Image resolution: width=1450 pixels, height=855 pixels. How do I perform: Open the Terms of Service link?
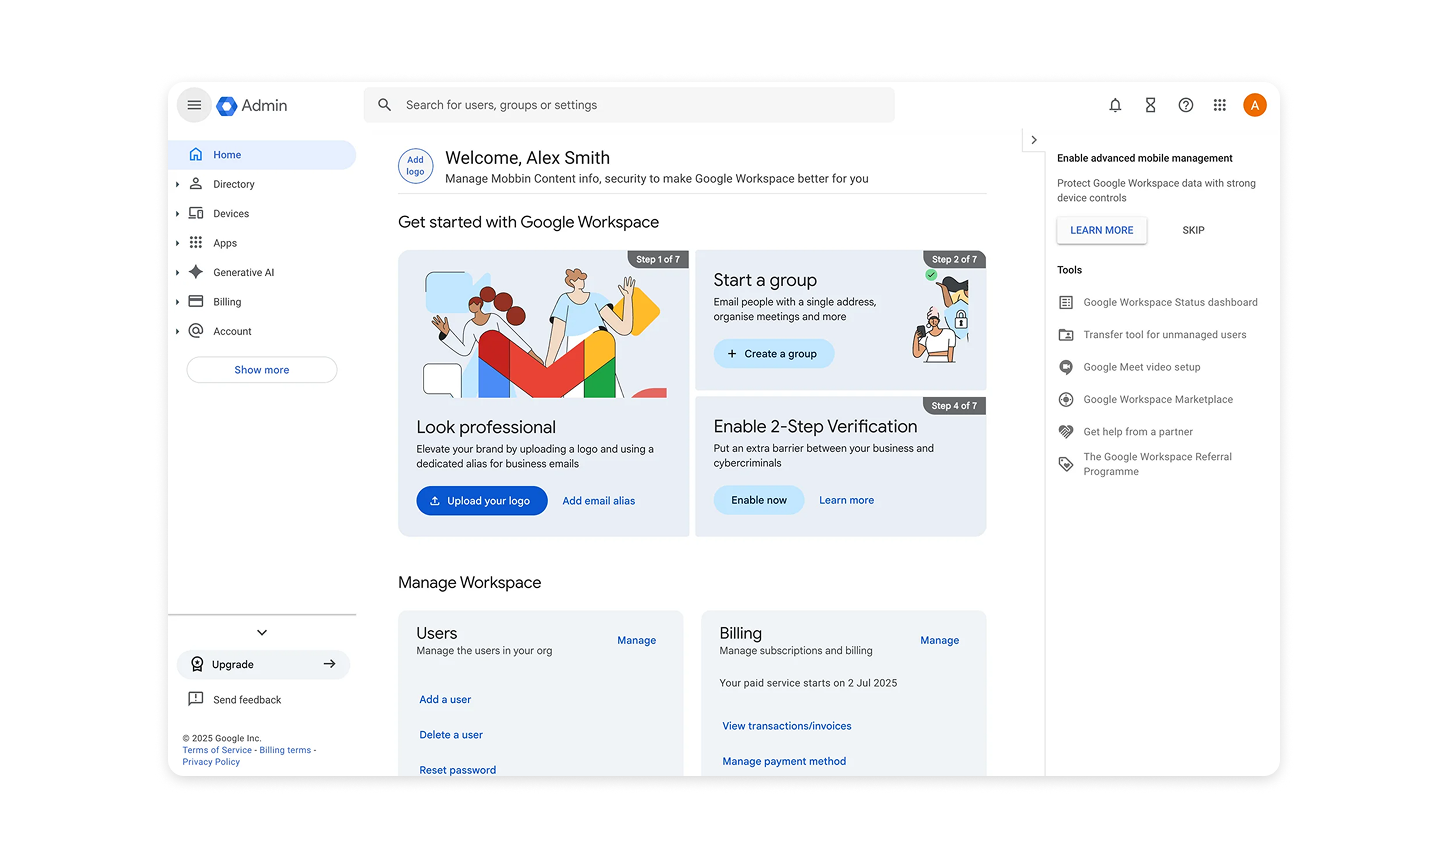click(217, 750)
